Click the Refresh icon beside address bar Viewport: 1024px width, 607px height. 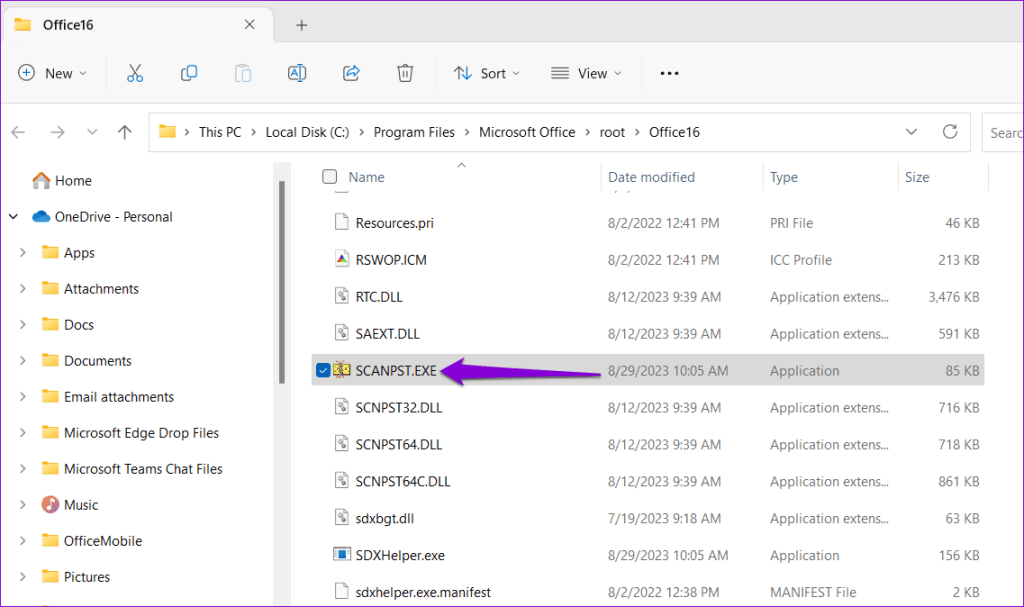950,132
